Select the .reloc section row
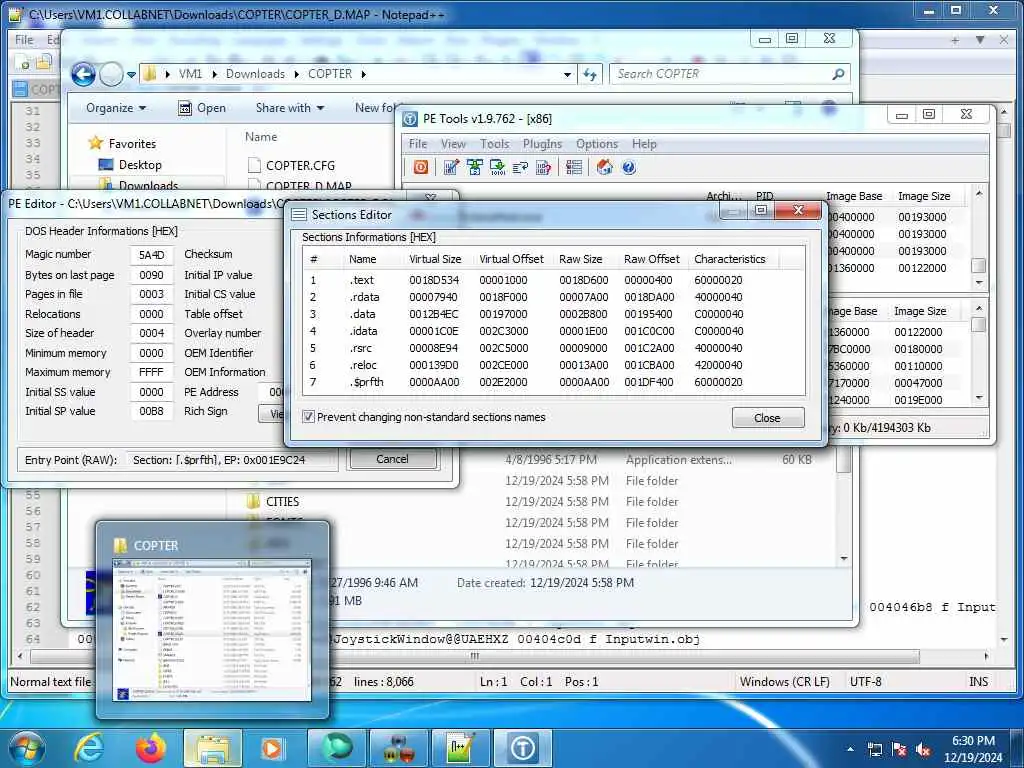 coord(554,365)
